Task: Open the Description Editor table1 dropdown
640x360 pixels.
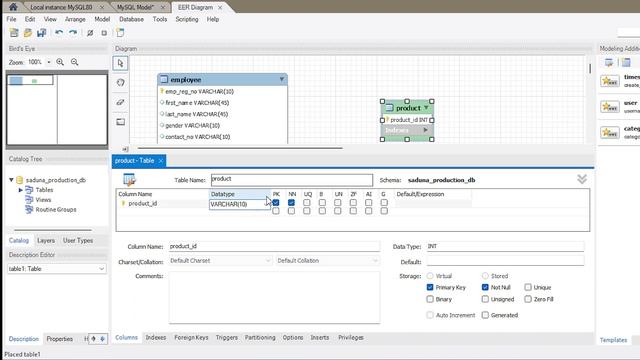Action: (x=101, y=269)
